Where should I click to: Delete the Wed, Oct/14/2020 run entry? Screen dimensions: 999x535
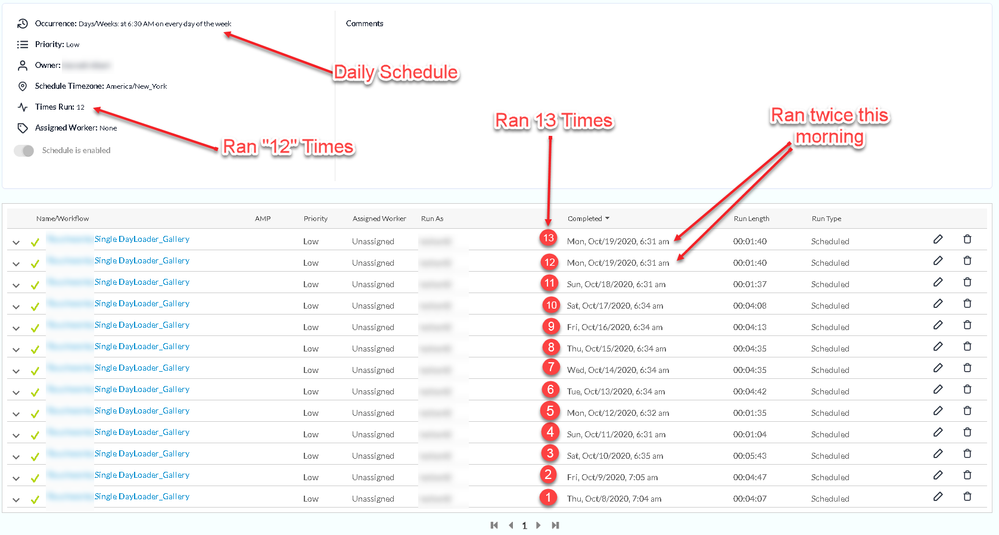coord(967,368)
